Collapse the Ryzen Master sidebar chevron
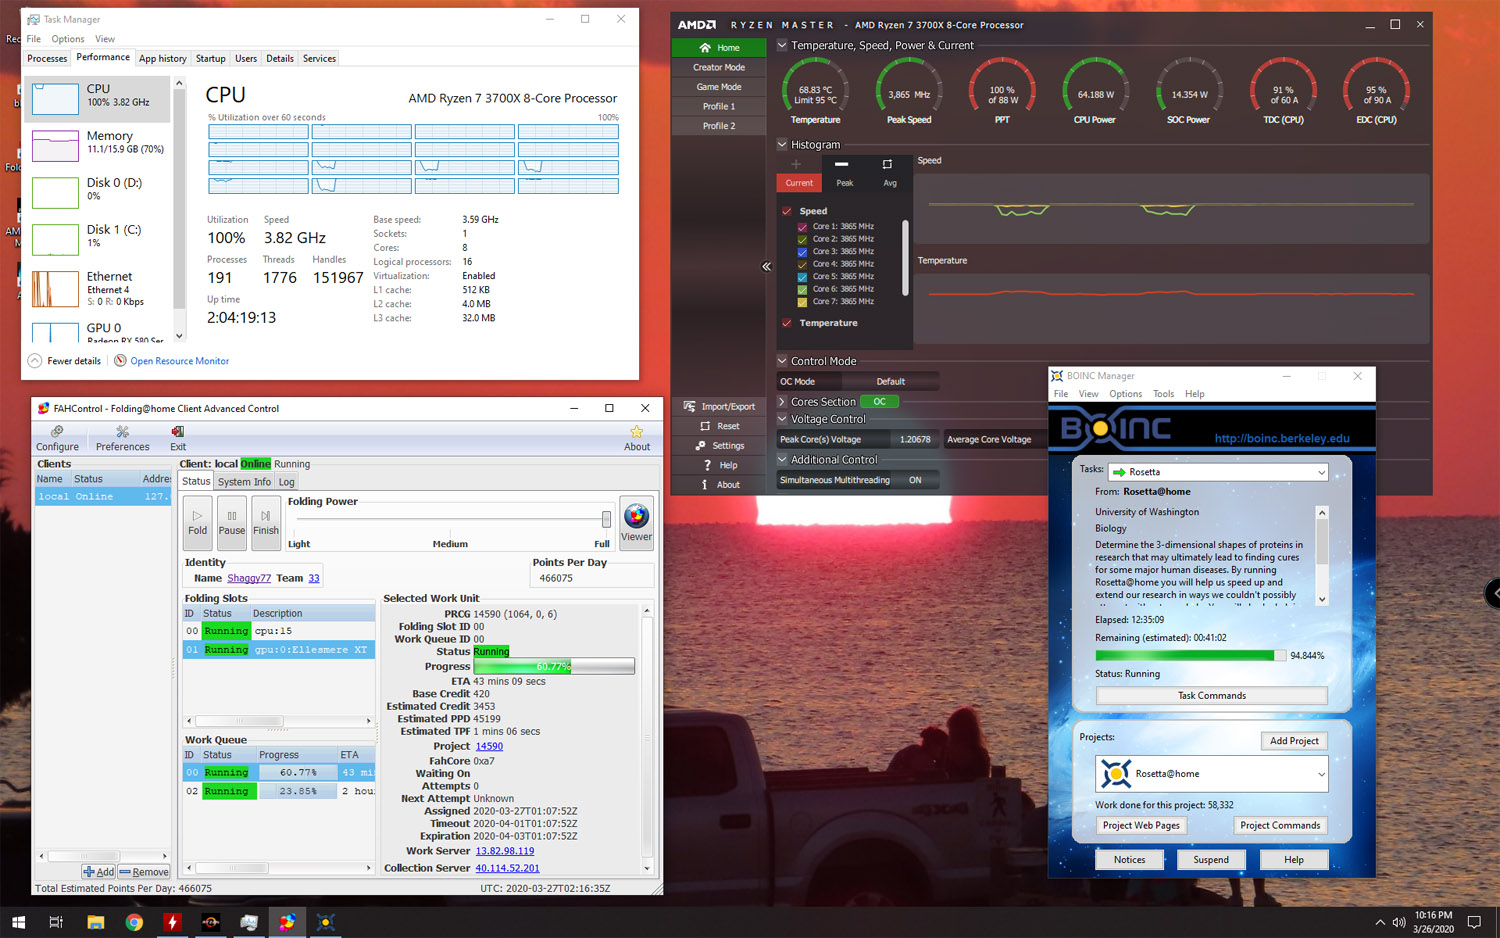The height and width of the screenshot is (938, 1500). point(766,266)
